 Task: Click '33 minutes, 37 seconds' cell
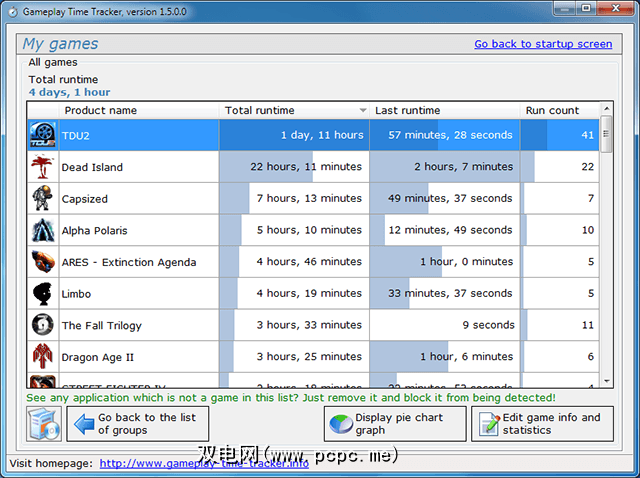pos(444,293)
